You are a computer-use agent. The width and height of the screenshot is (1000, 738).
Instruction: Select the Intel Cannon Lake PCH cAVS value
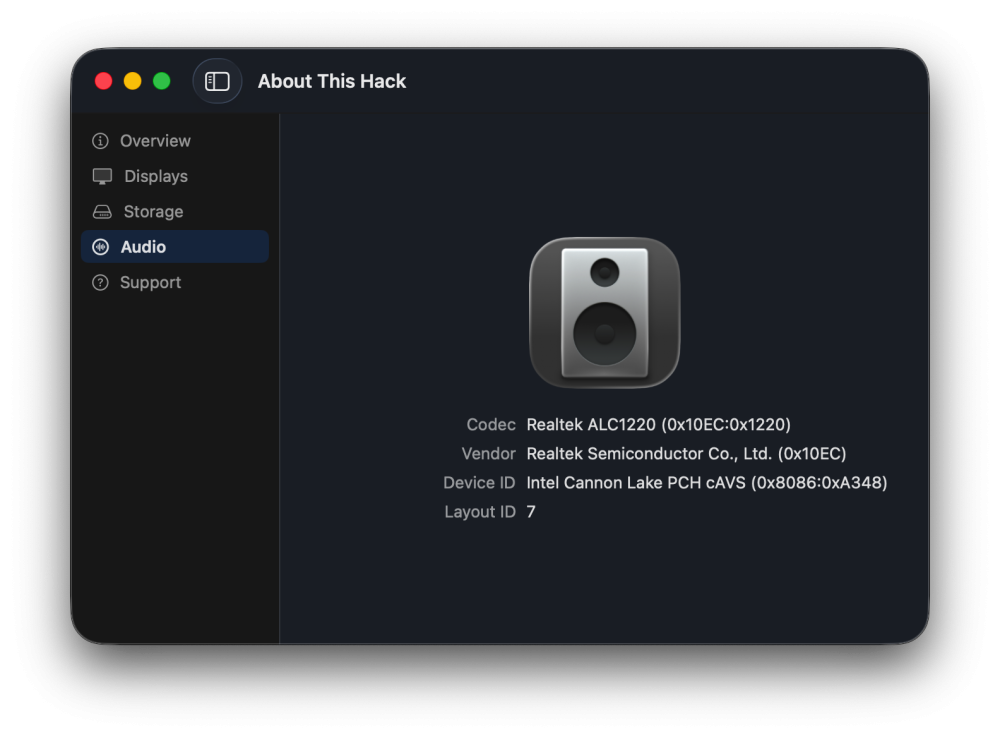[x=707, y=483]
